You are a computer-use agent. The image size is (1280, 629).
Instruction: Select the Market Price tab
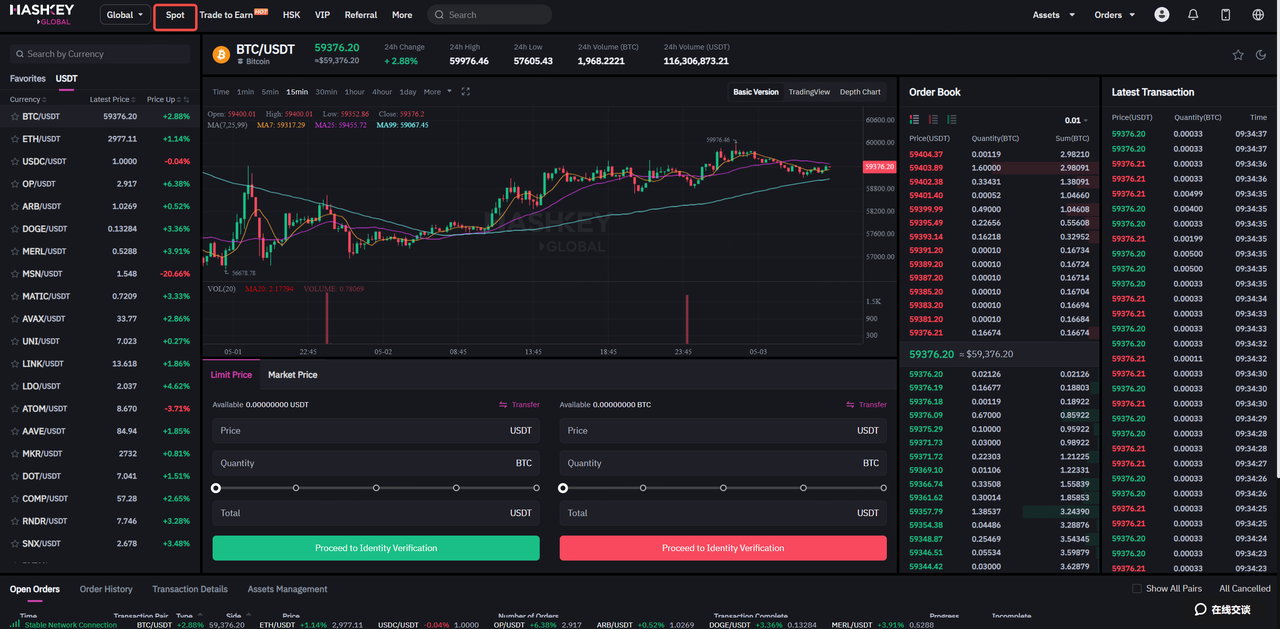pos(293,375)
